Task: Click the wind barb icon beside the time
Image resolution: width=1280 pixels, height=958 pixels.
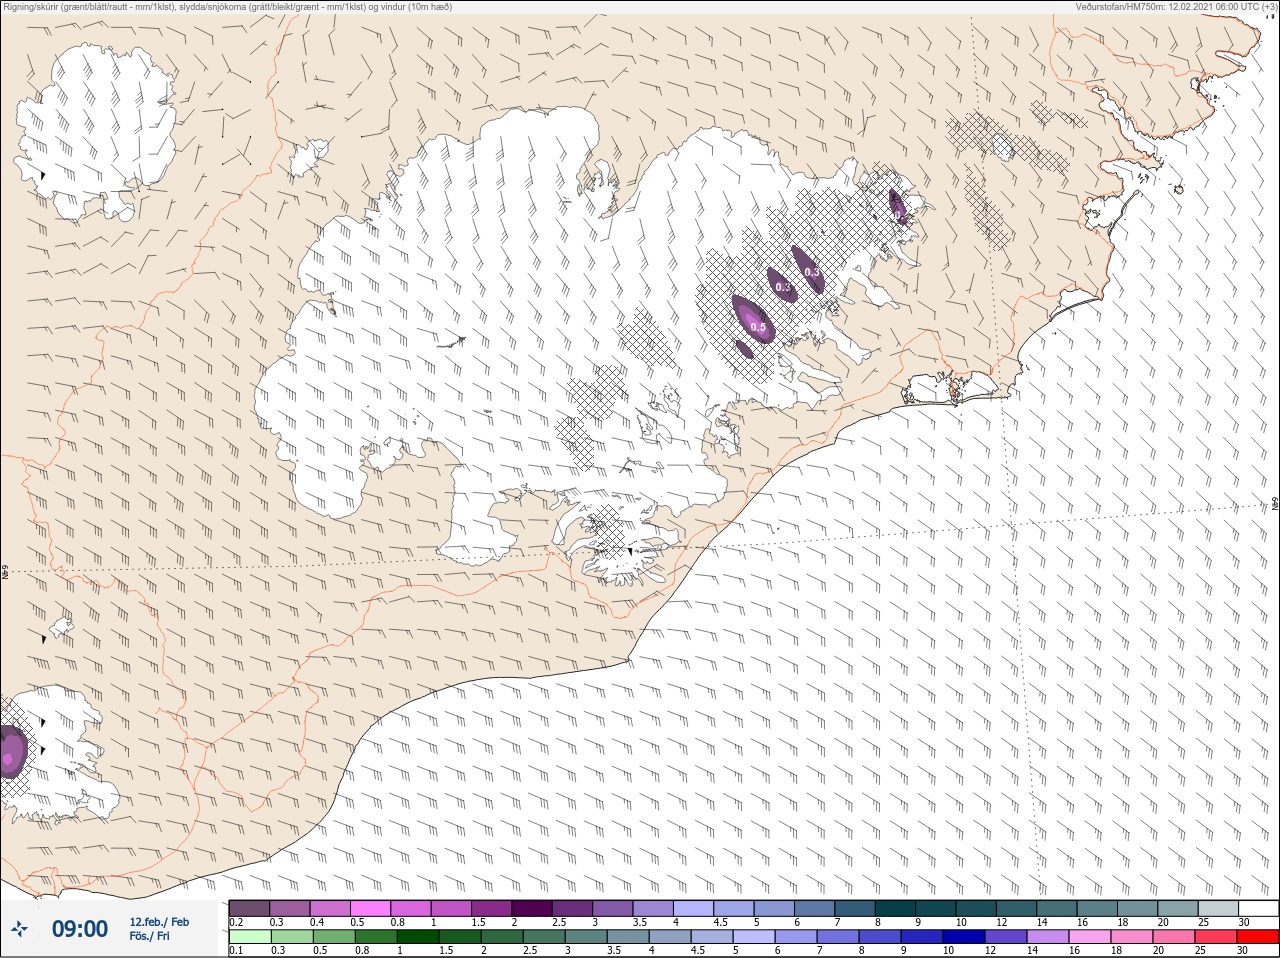Action: click(19, 929)
